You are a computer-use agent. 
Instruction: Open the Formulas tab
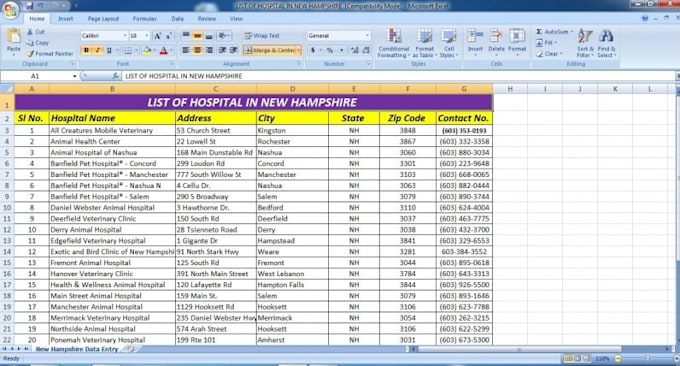click(x=144, y=19)
